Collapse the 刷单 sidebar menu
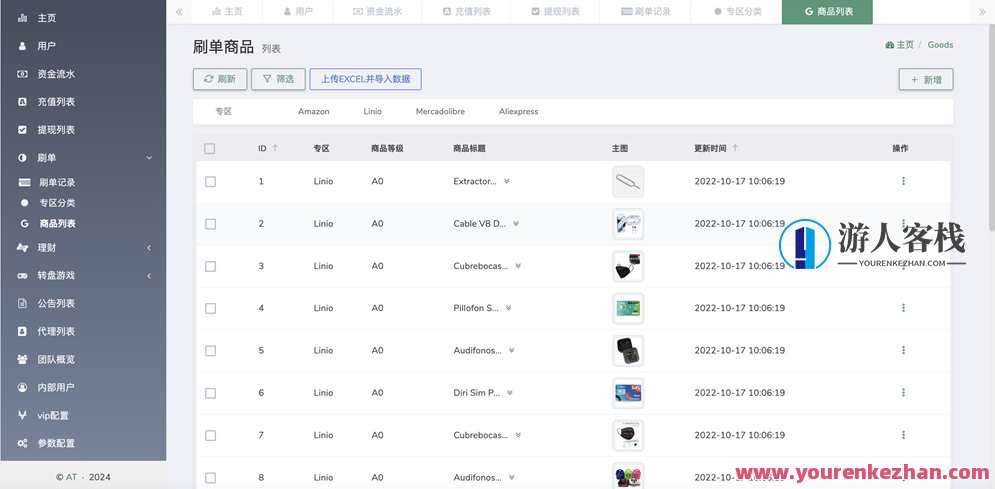 pos(82,157)
